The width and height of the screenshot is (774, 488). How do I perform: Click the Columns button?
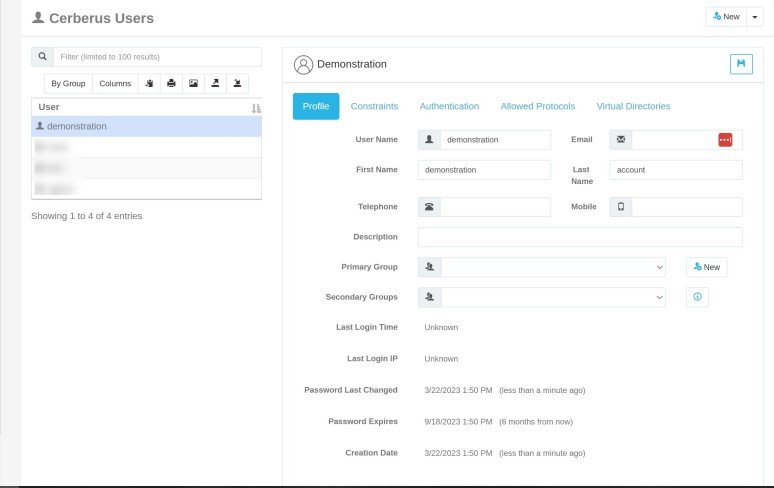[x=115, y=83]
